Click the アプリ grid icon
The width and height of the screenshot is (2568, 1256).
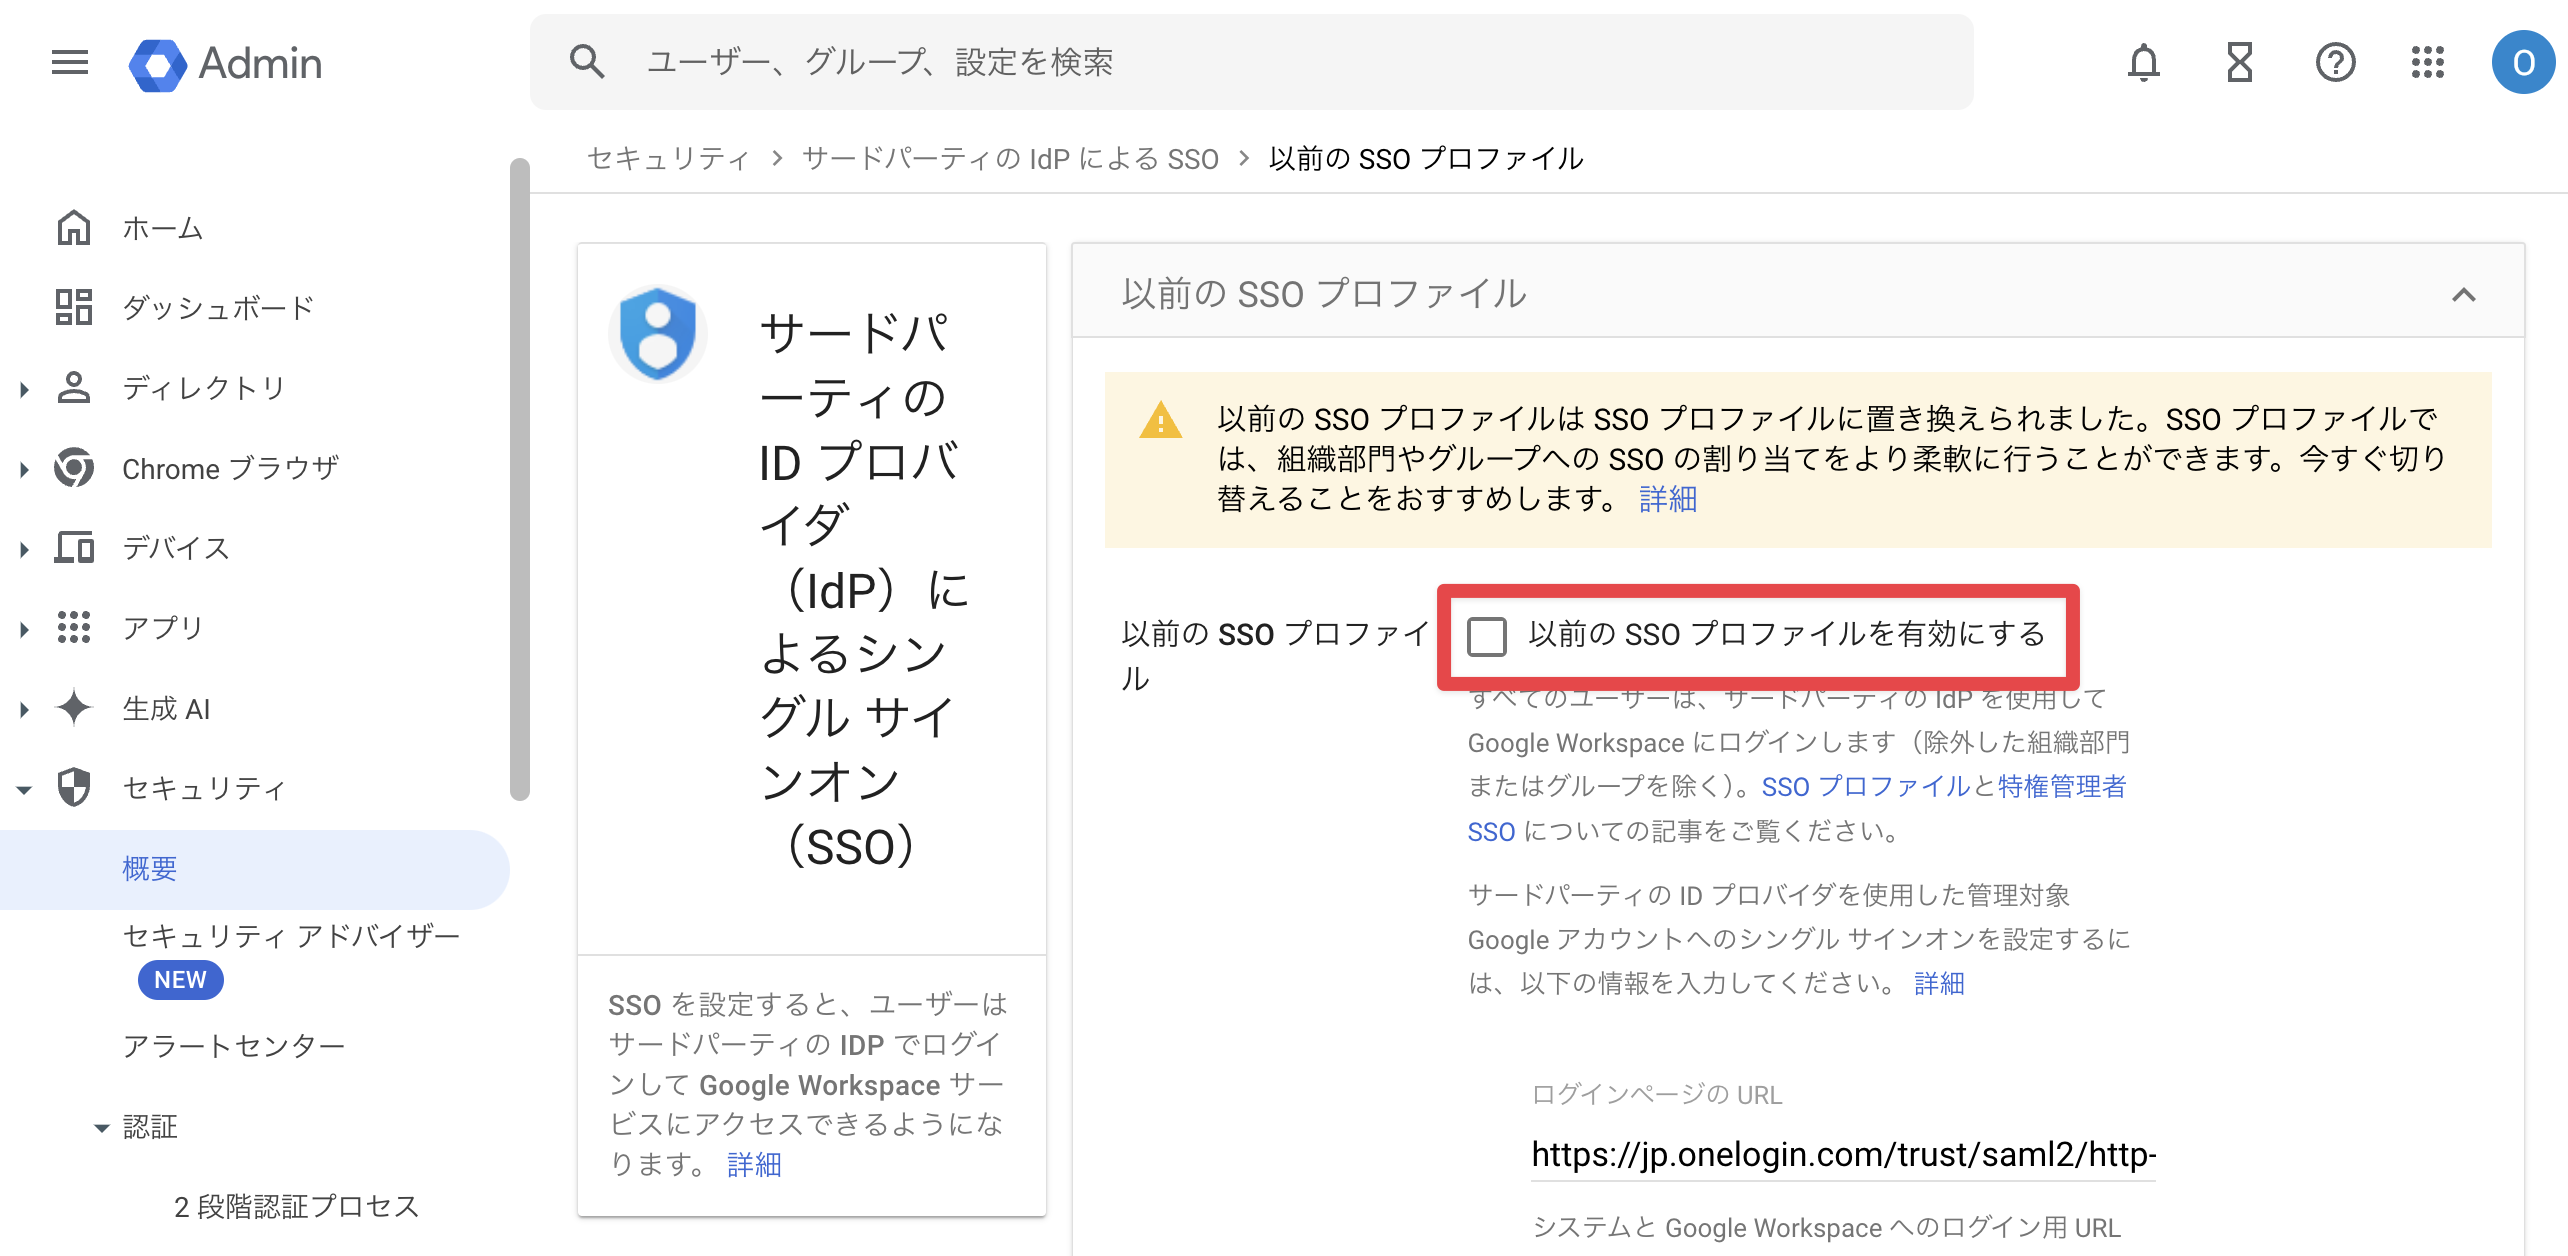(x=74, y=627)
